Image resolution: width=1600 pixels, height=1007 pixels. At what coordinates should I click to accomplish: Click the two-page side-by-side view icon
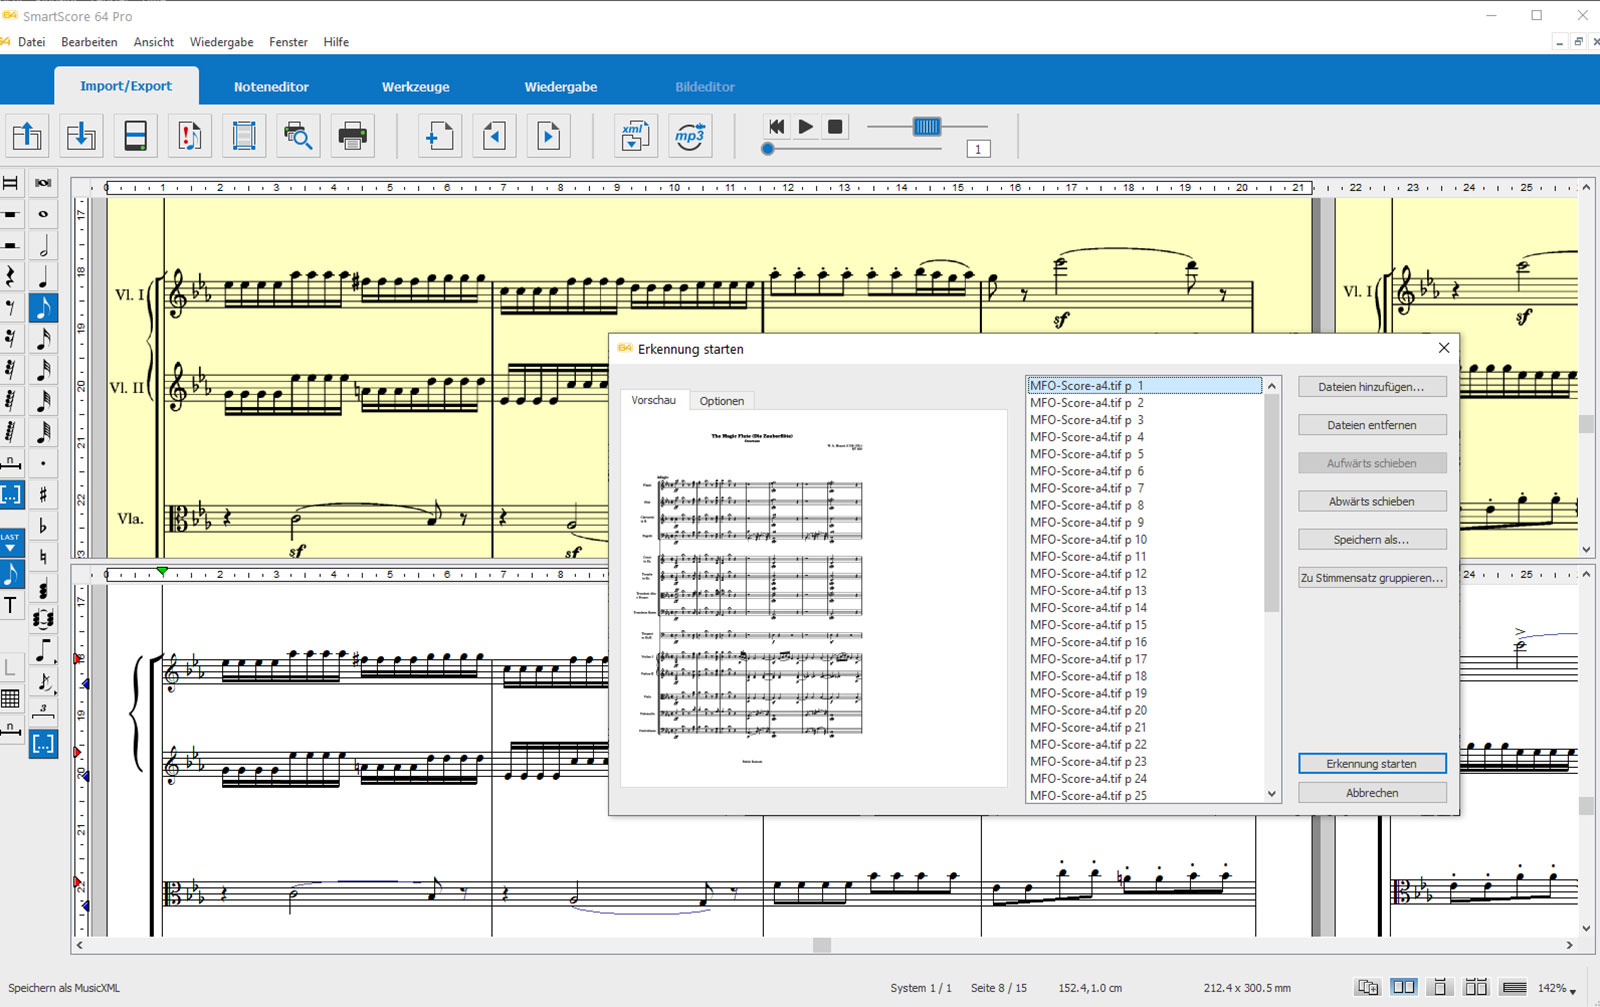[x=1404, y=987]
